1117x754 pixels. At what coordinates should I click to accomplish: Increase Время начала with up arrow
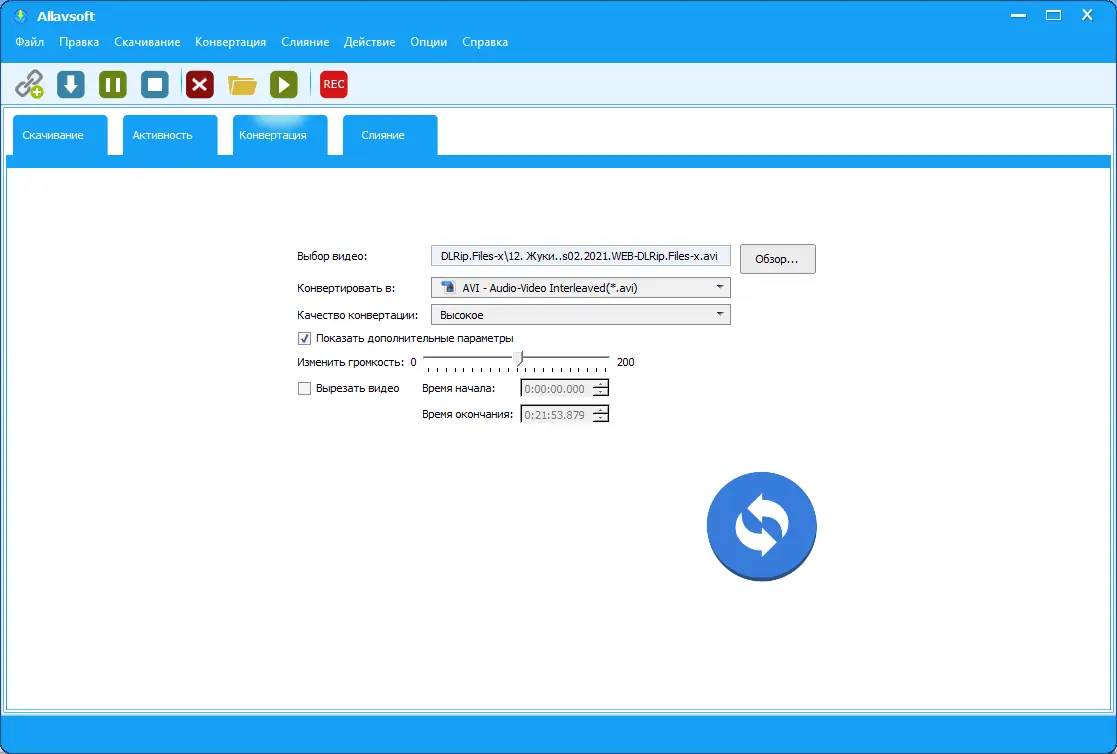point(601,384)
